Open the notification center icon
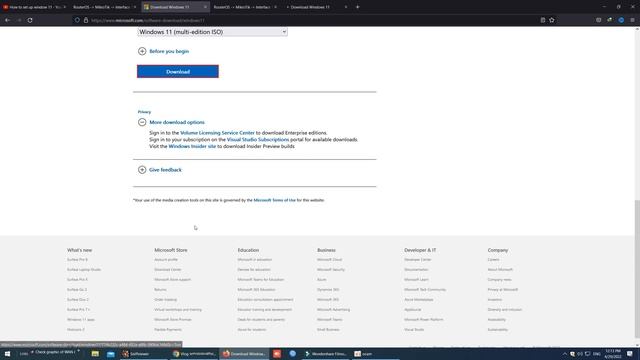The width and height of the screenshot is (640, 360). point(630,354)
